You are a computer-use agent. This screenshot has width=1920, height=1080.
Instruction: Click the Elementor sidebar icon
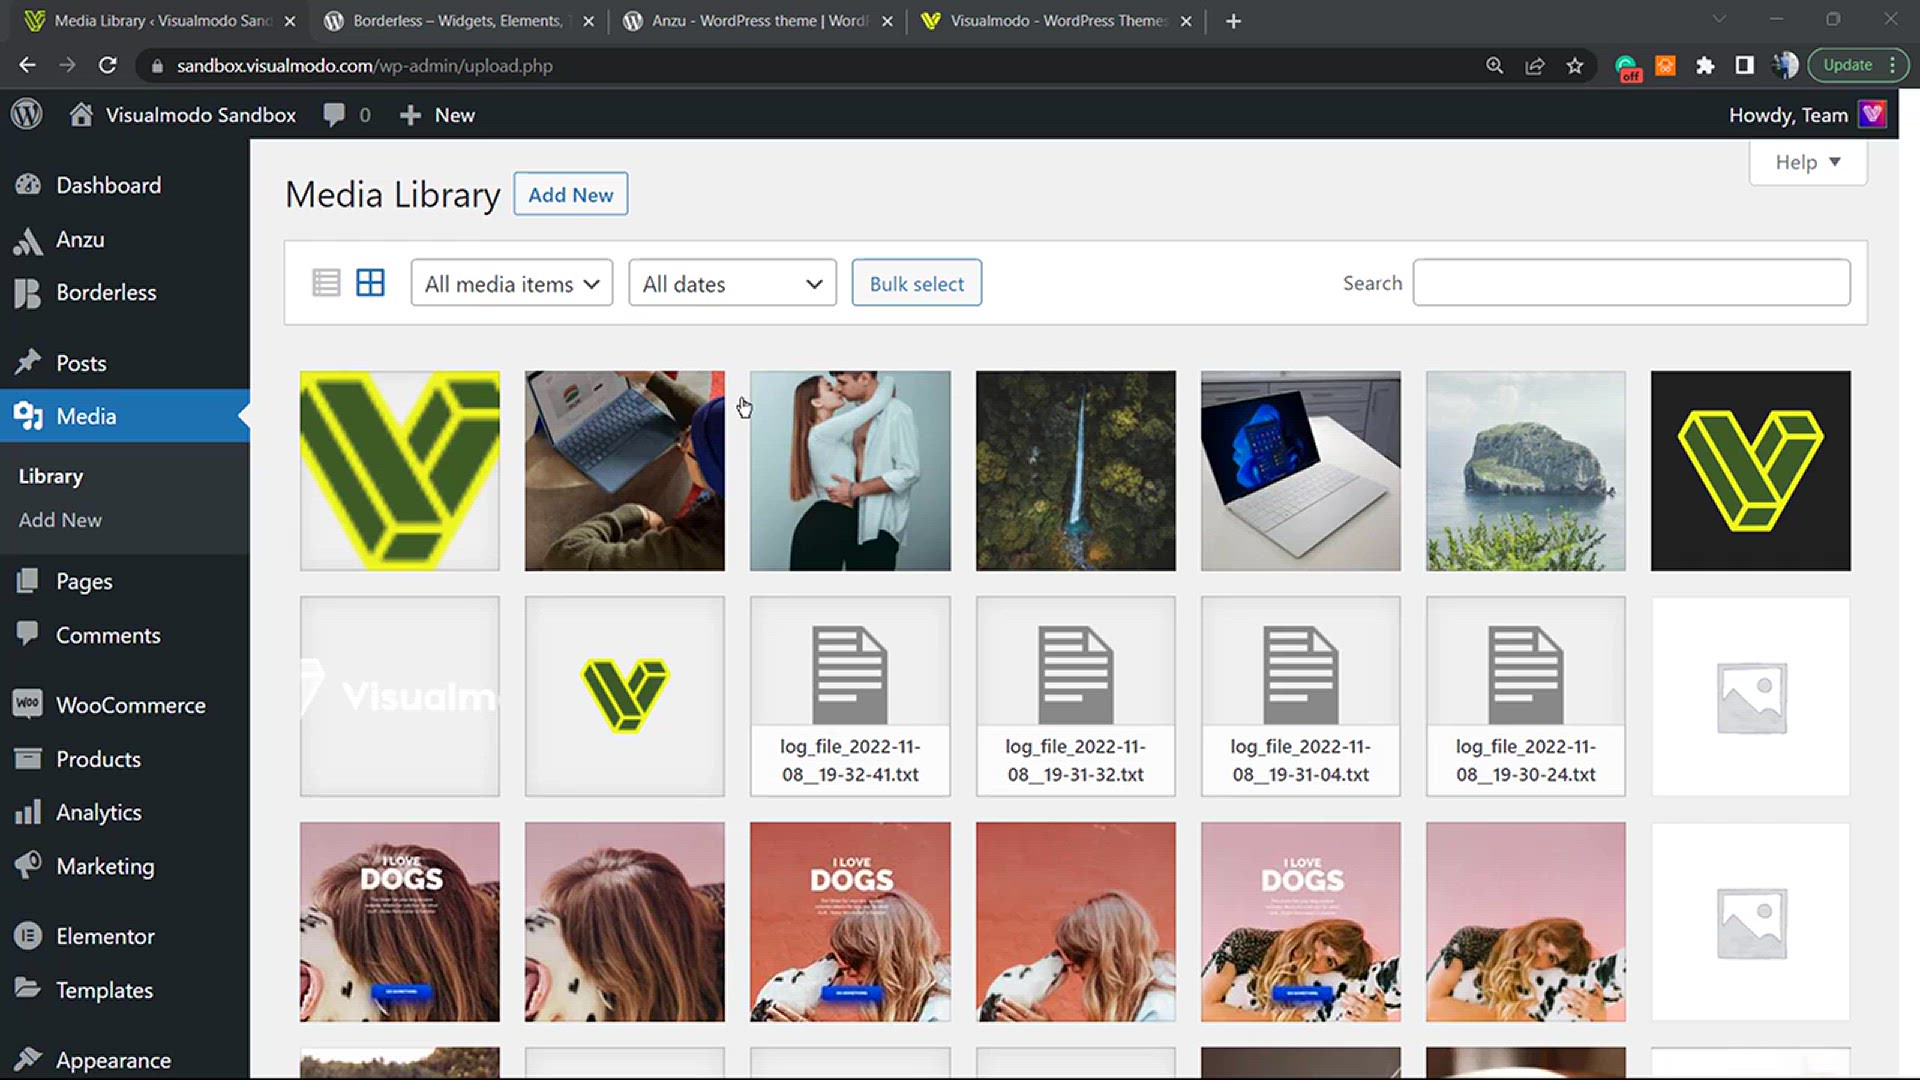click(x=28, y=936)
